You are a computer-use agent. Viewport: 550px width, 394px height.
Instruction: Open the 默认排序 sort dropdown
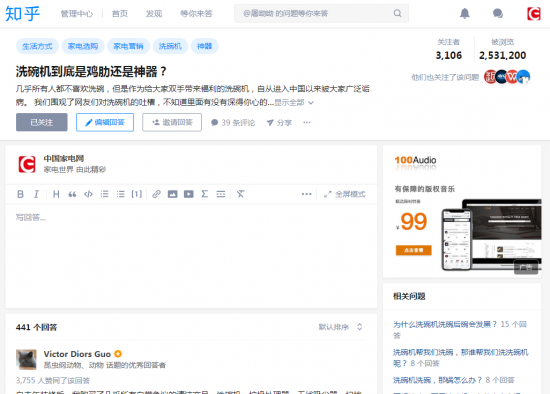pos(340,327)
